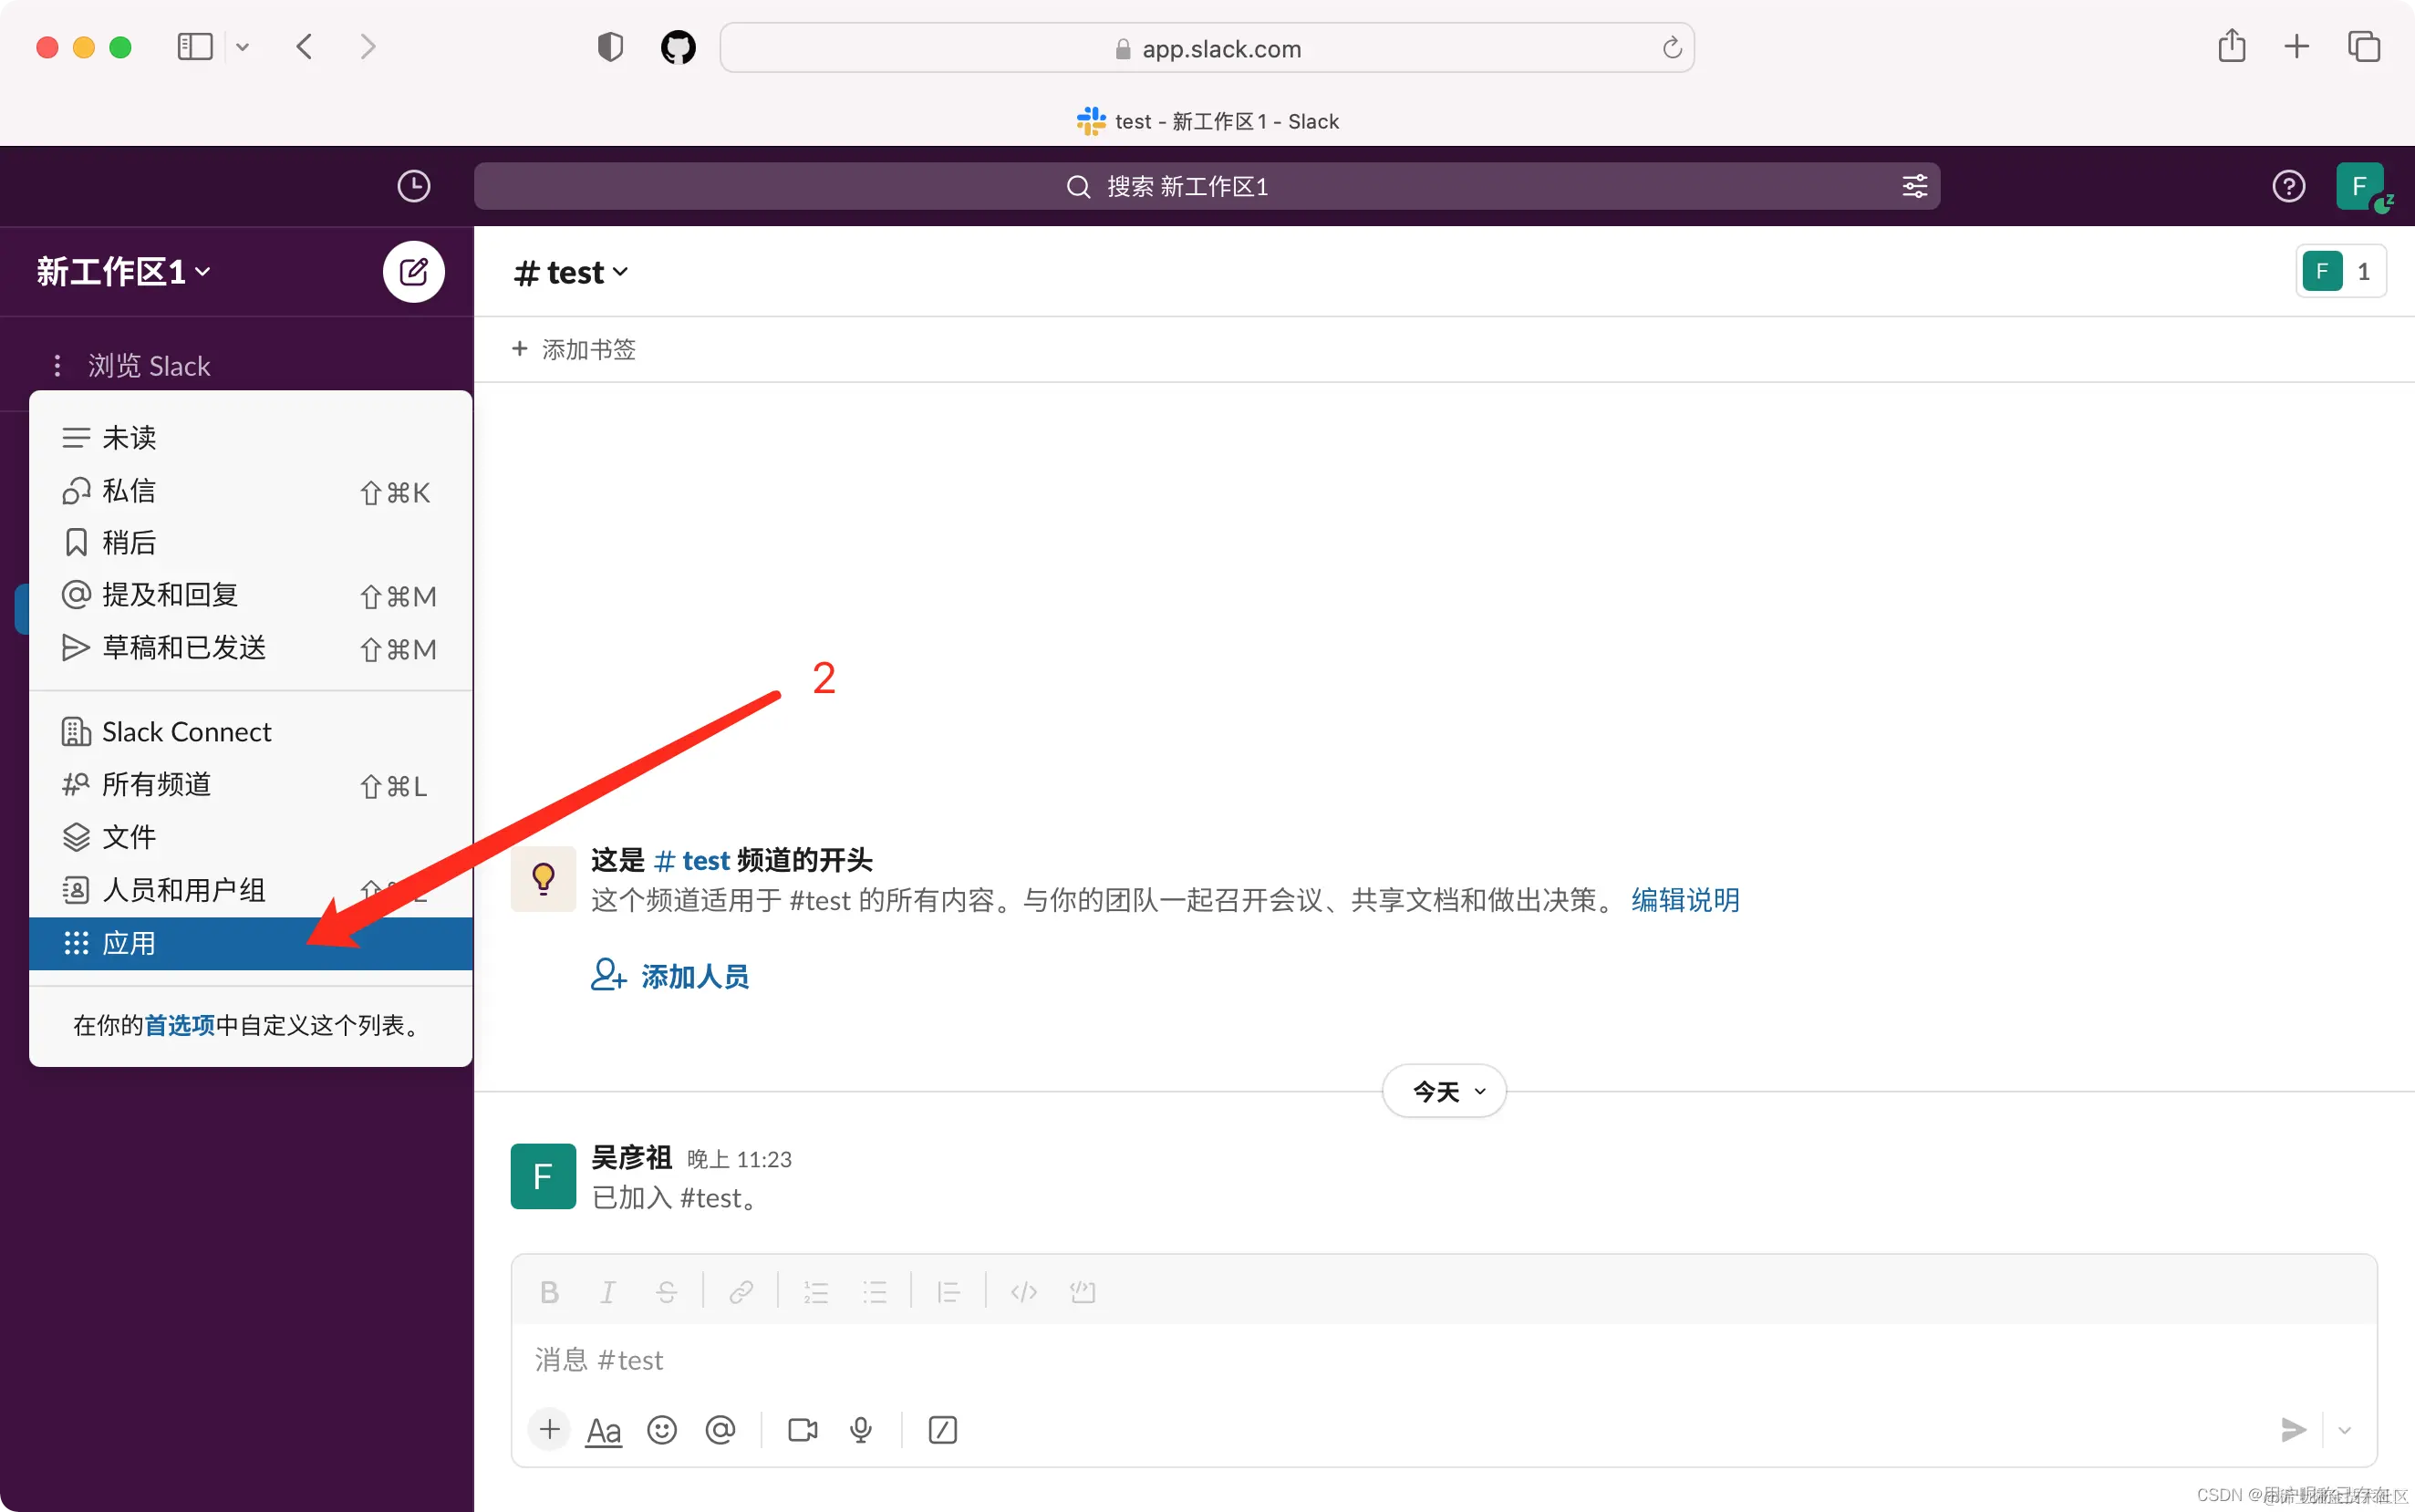Image resolution: width=2415 pixels, height=1512 pixels.
Task: Go back in Safari
Action: pos(305,47)
